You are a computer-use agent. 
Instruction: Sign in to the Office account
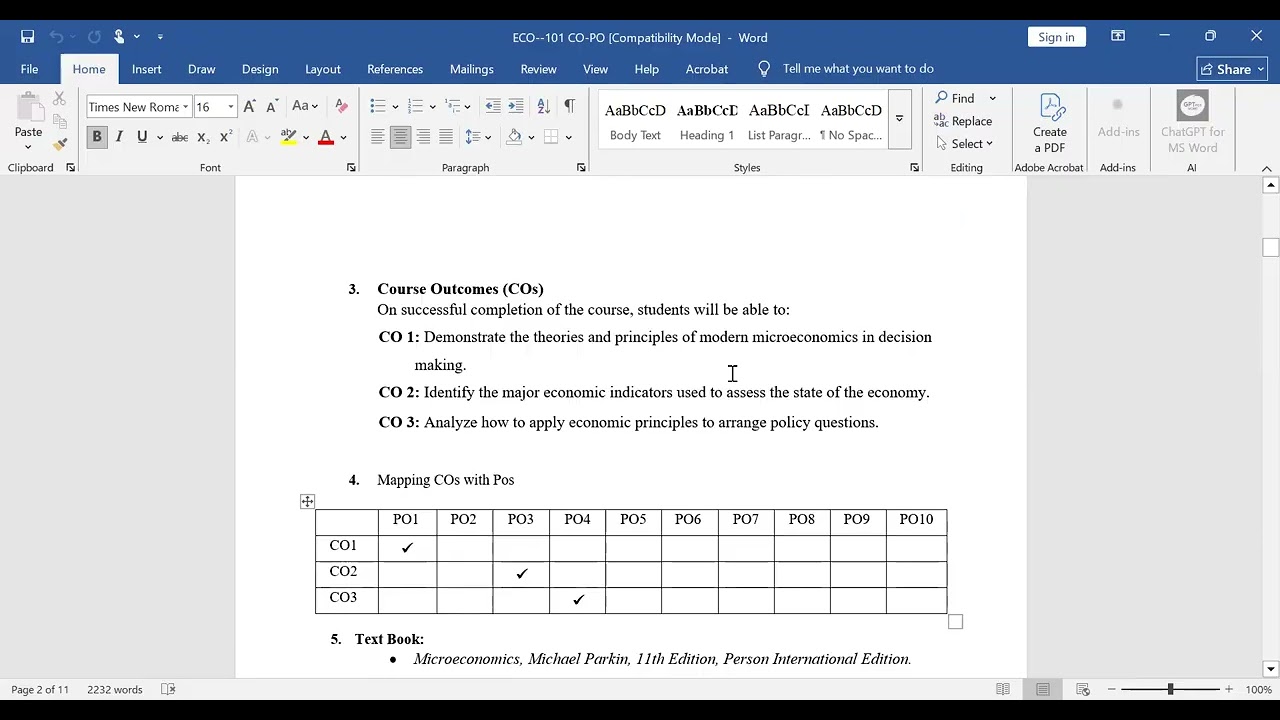click(x=1056, y=37)
